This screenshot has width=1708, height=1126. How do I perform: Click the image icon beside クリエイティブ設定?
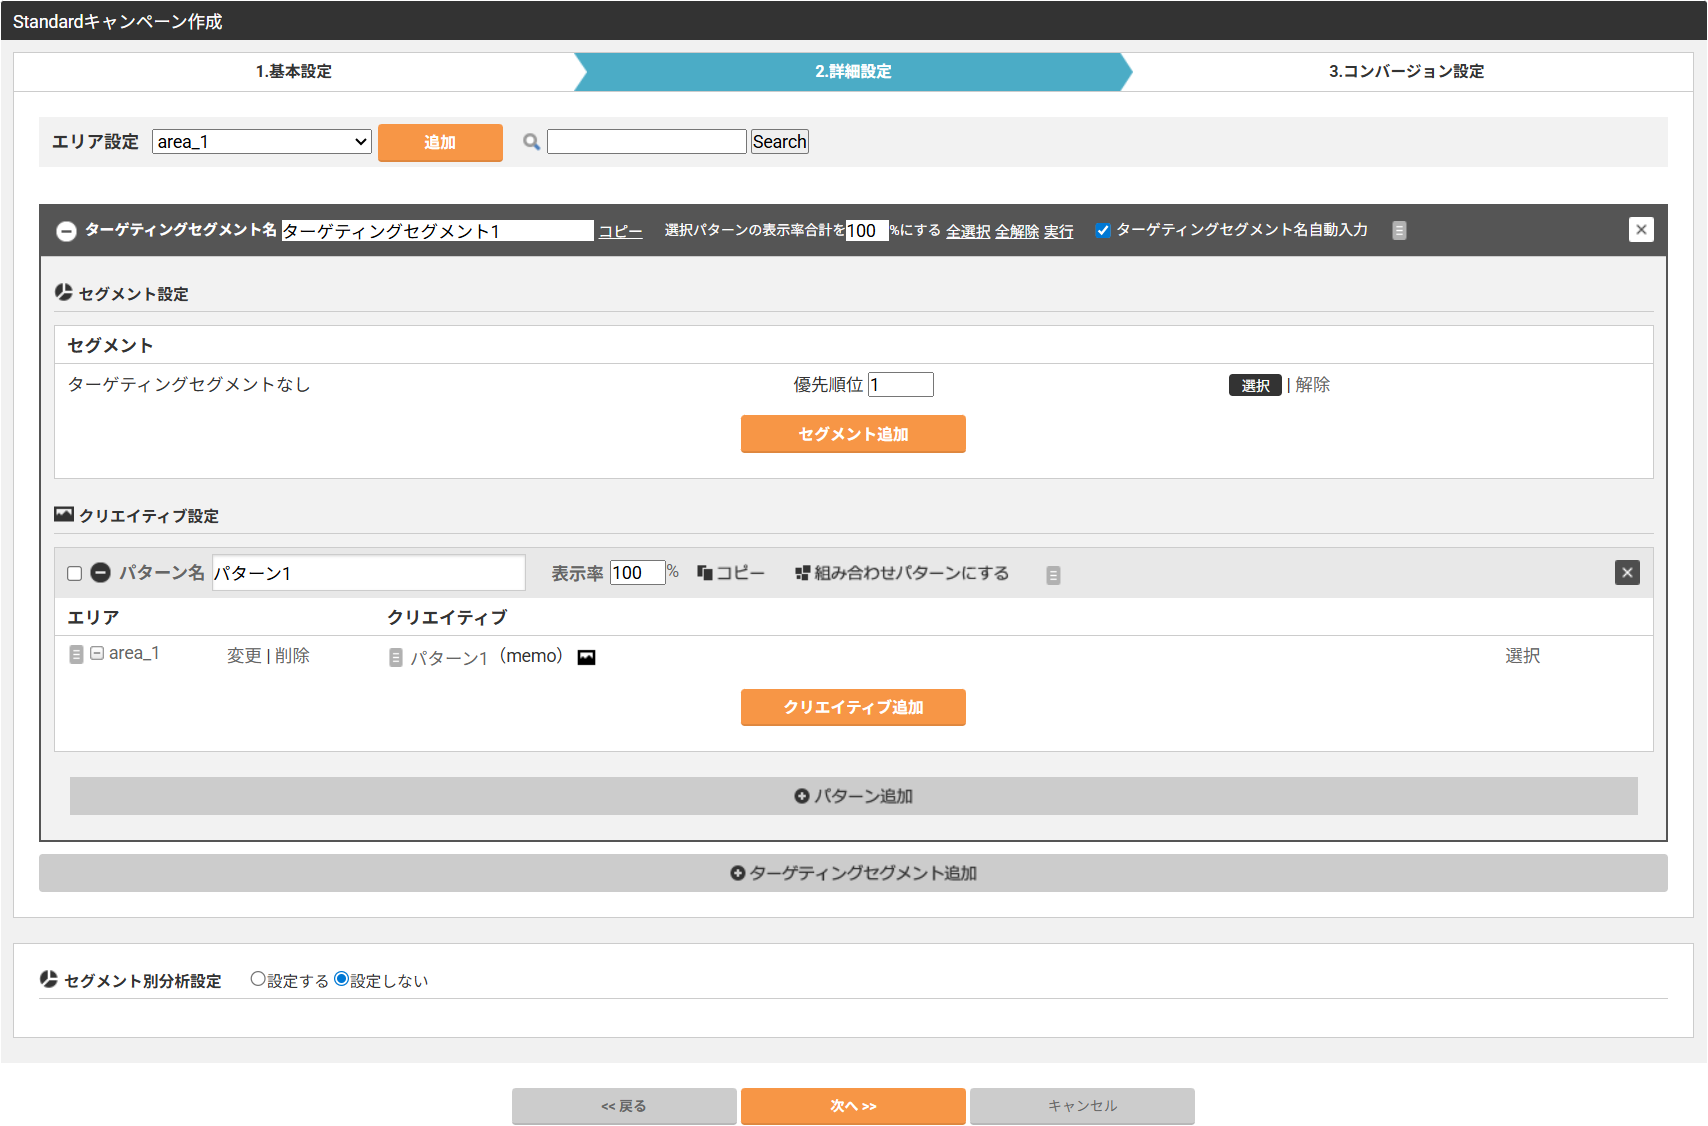tap(64, 514)
